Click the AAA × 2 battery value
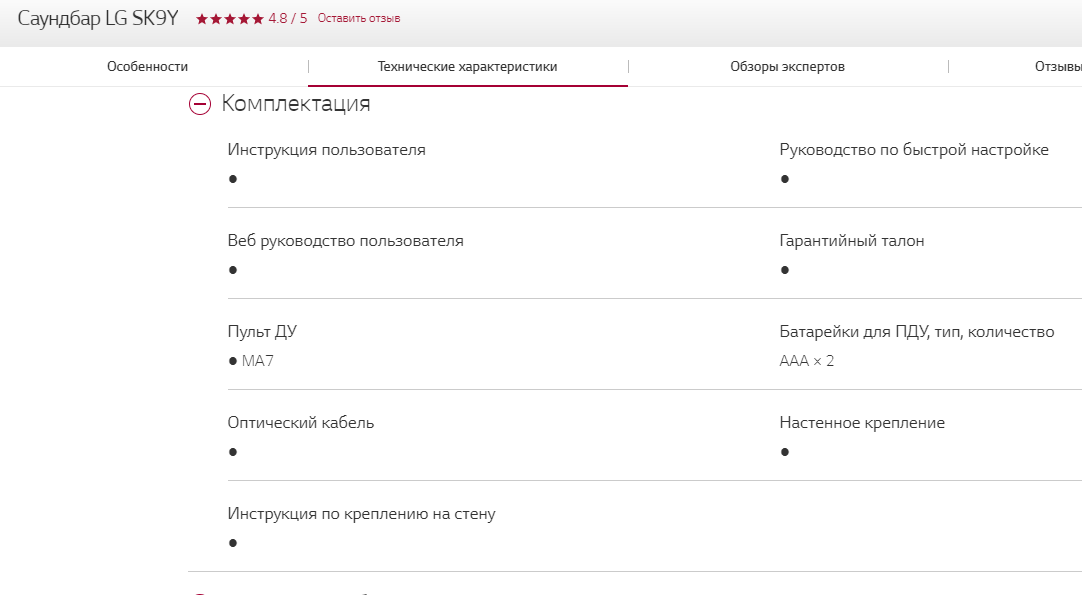1082x595 pixels. [806, 361]
